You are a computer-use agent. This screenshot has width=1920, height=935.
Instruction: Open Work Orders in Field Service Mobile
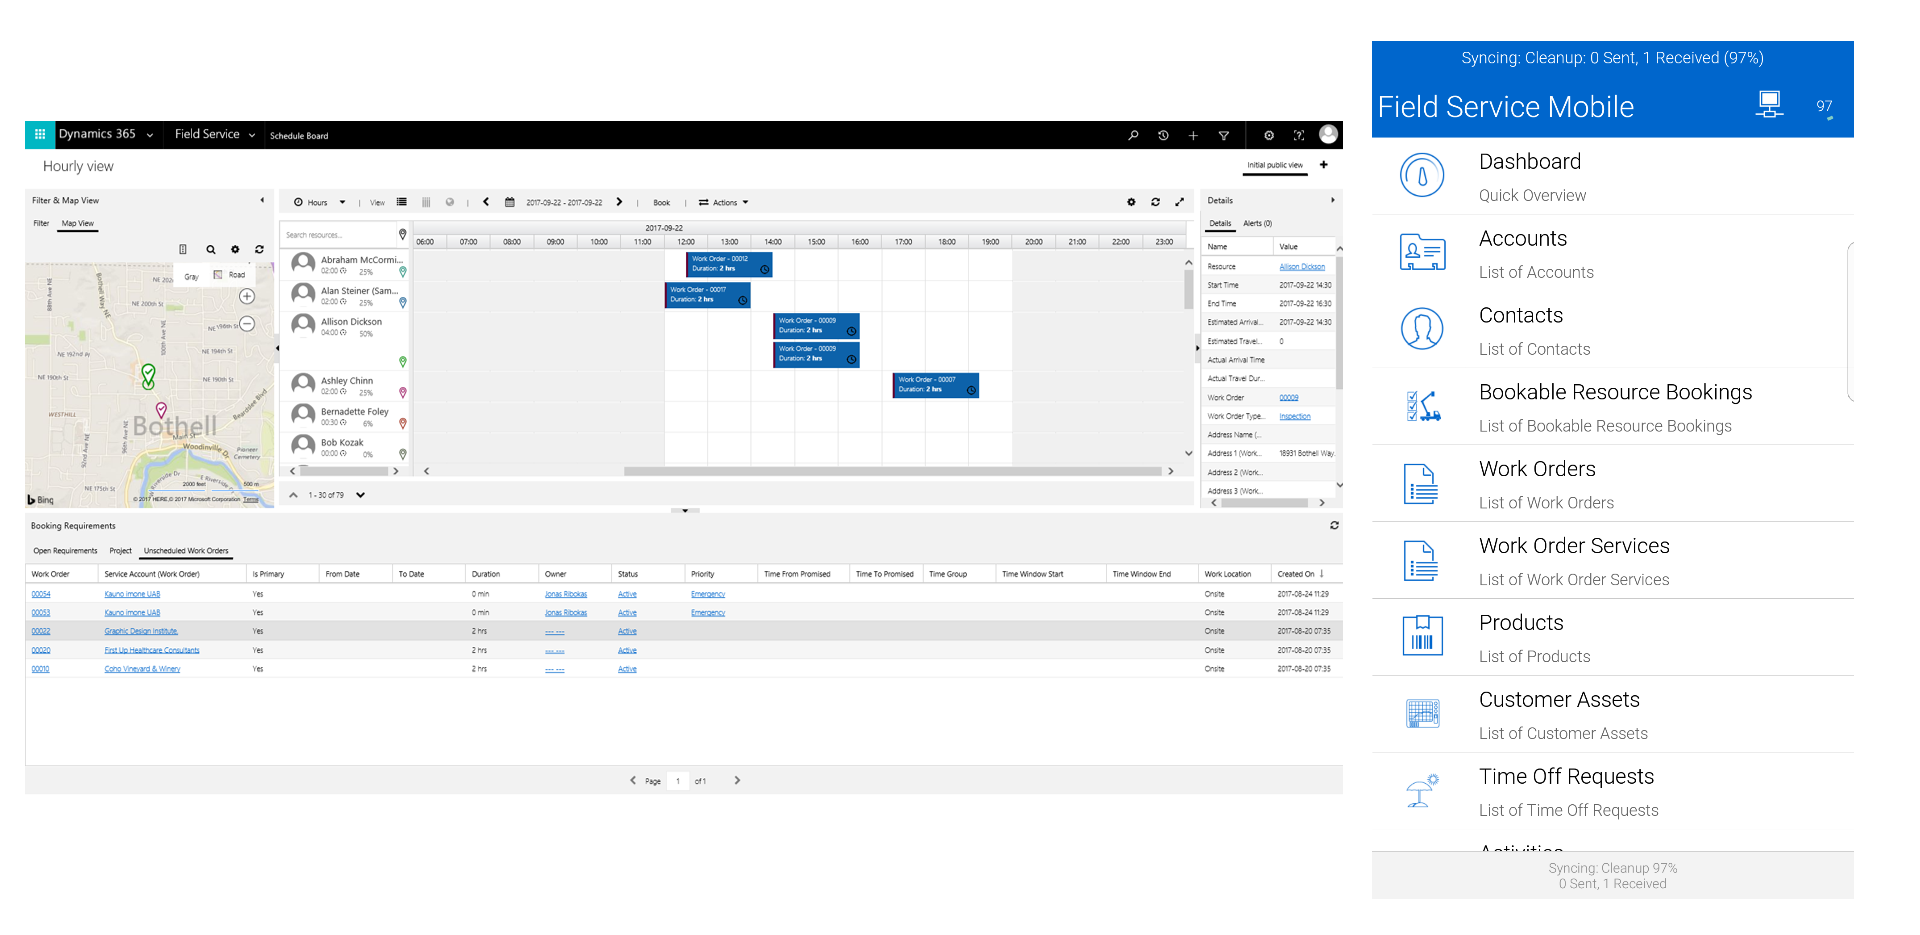click(1612, 484)
